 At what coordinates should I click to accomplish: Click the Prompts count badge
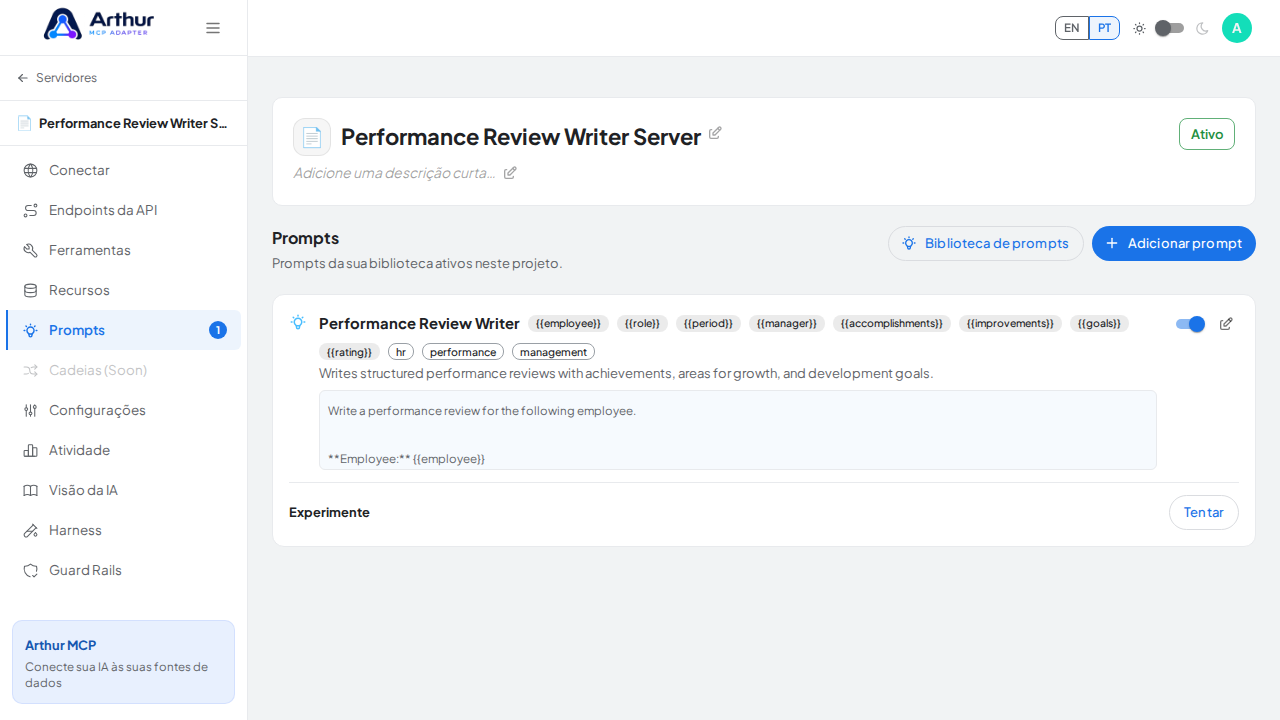tap(218, 330)
